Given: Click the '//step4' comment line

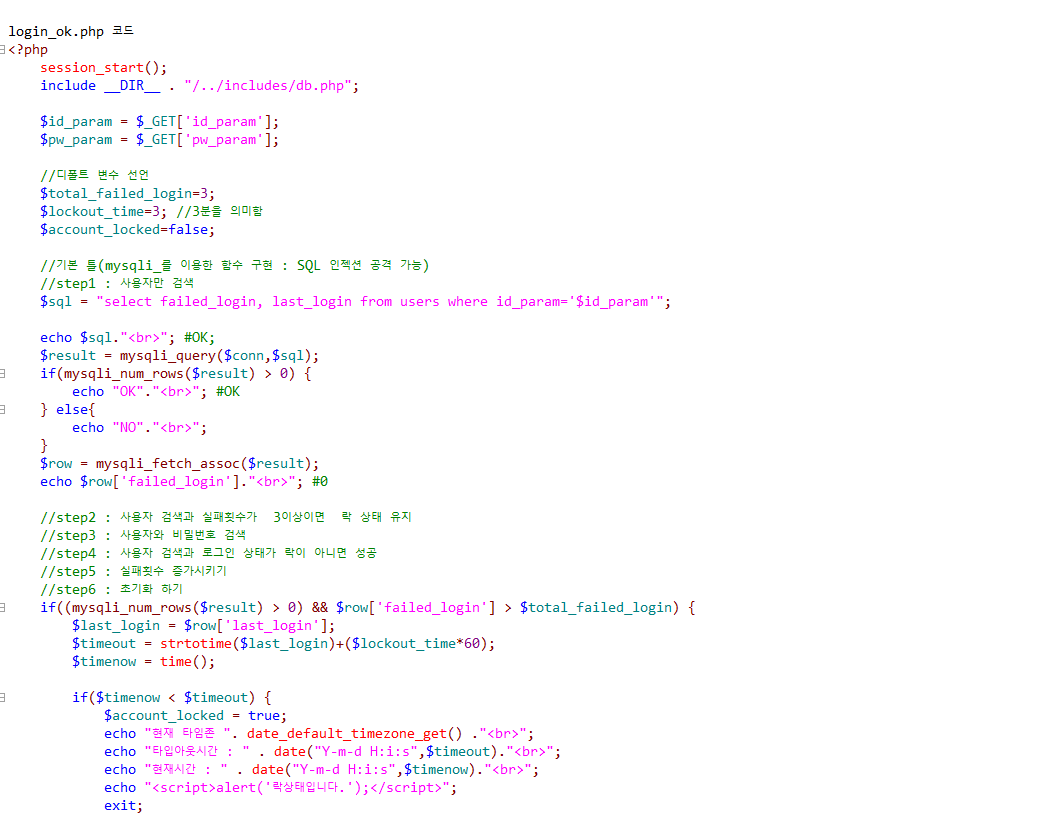Looking at the screenshot, I should click(x=208, y=553).
